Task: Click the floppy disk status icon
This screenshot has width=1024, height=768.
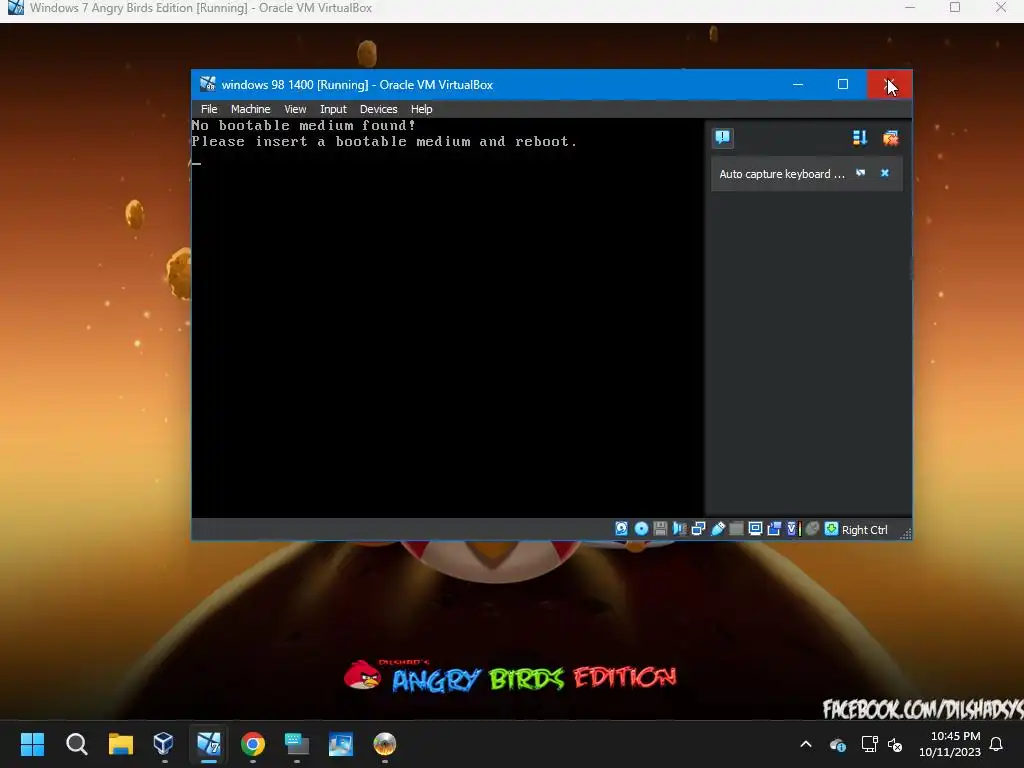Action: click(660, 528)
